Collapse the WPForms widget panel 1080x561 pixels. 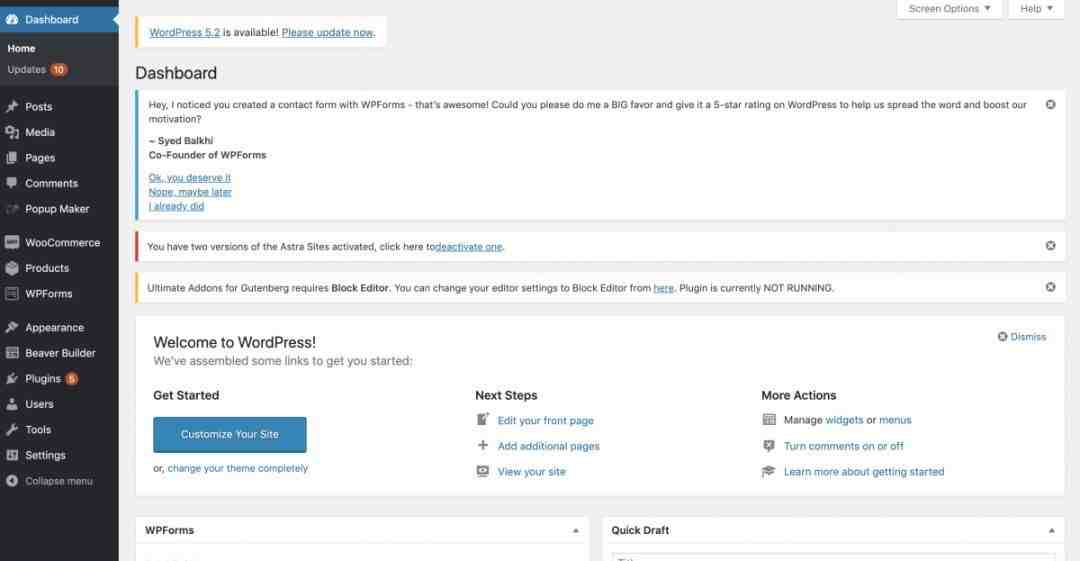pyautogui.click(x=576, y=531)
